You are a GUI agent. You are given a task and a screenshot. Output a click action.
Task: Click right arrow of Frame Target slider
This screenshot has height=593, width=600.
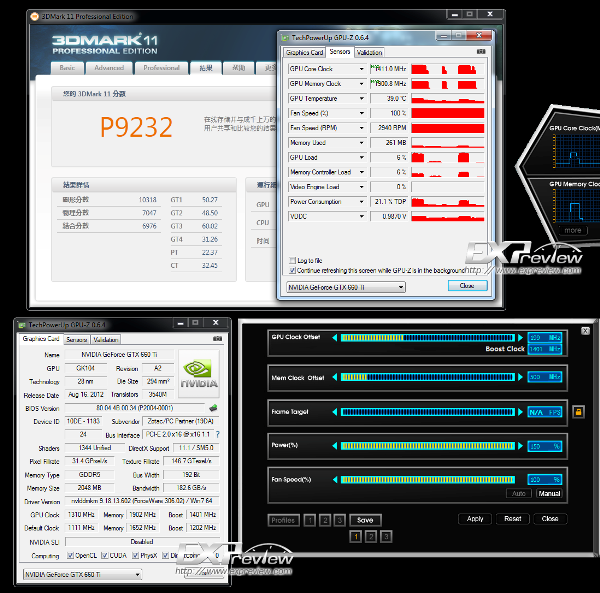coord(520,412)
